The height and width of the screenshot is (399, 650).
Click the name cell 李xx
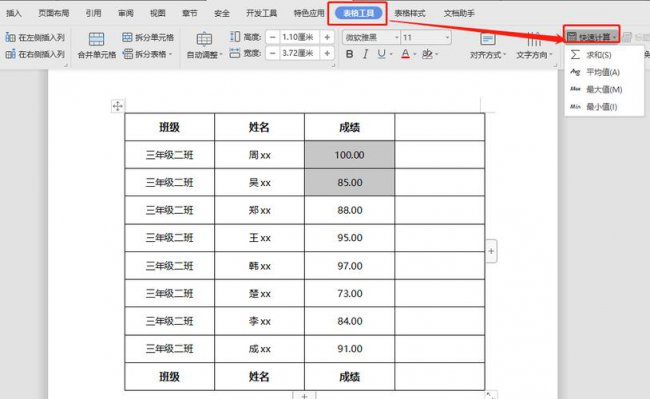pyautogui.click(x=260, y=321)
